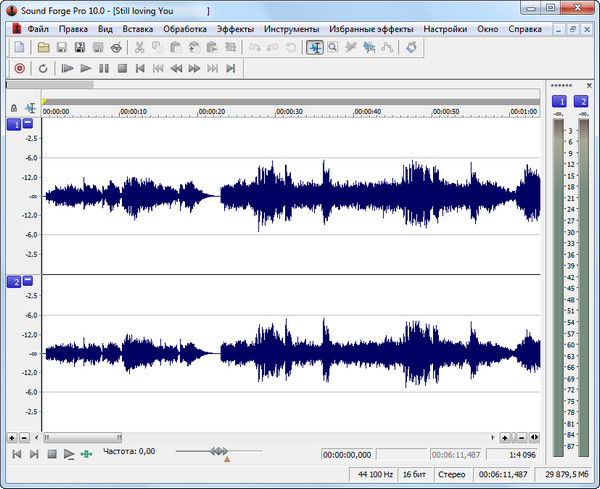Open the Инструменты menu
The width and height of the screenshot is (600, 489).
tap(292, 29)
